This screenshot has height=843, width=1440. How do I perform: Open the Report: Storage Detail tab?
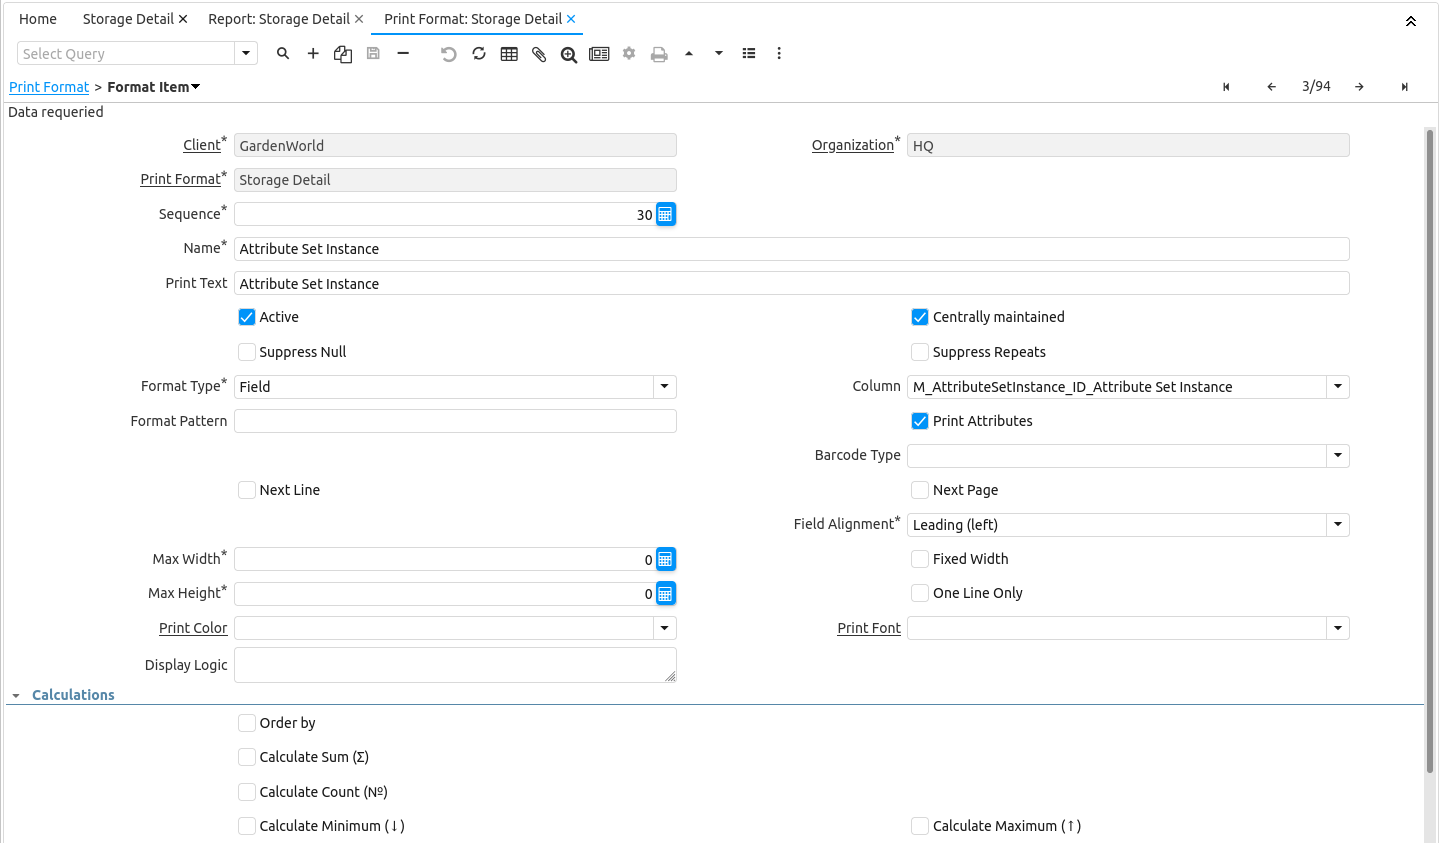tap(278, 19)
